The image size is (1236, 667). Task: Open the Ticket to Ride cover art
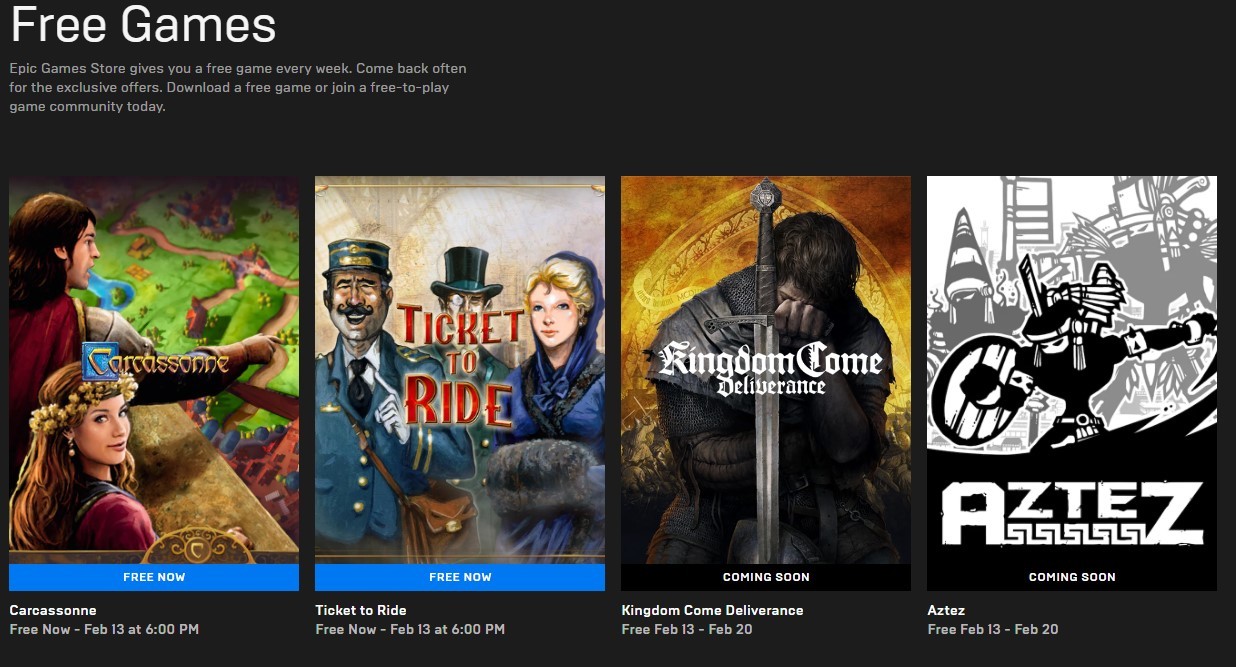click(x=460, y=370)
